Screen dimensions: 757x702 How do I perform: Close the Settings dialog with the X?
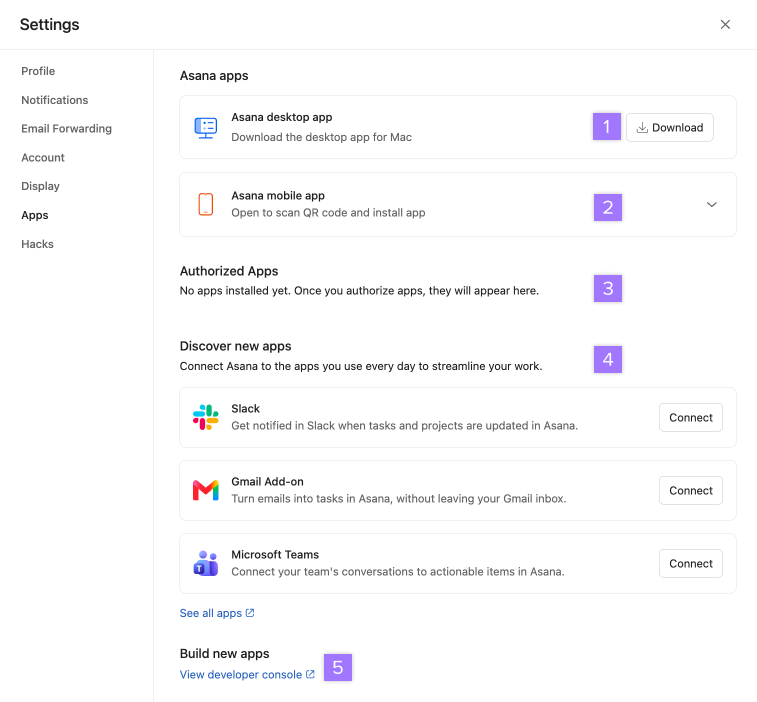725,25
